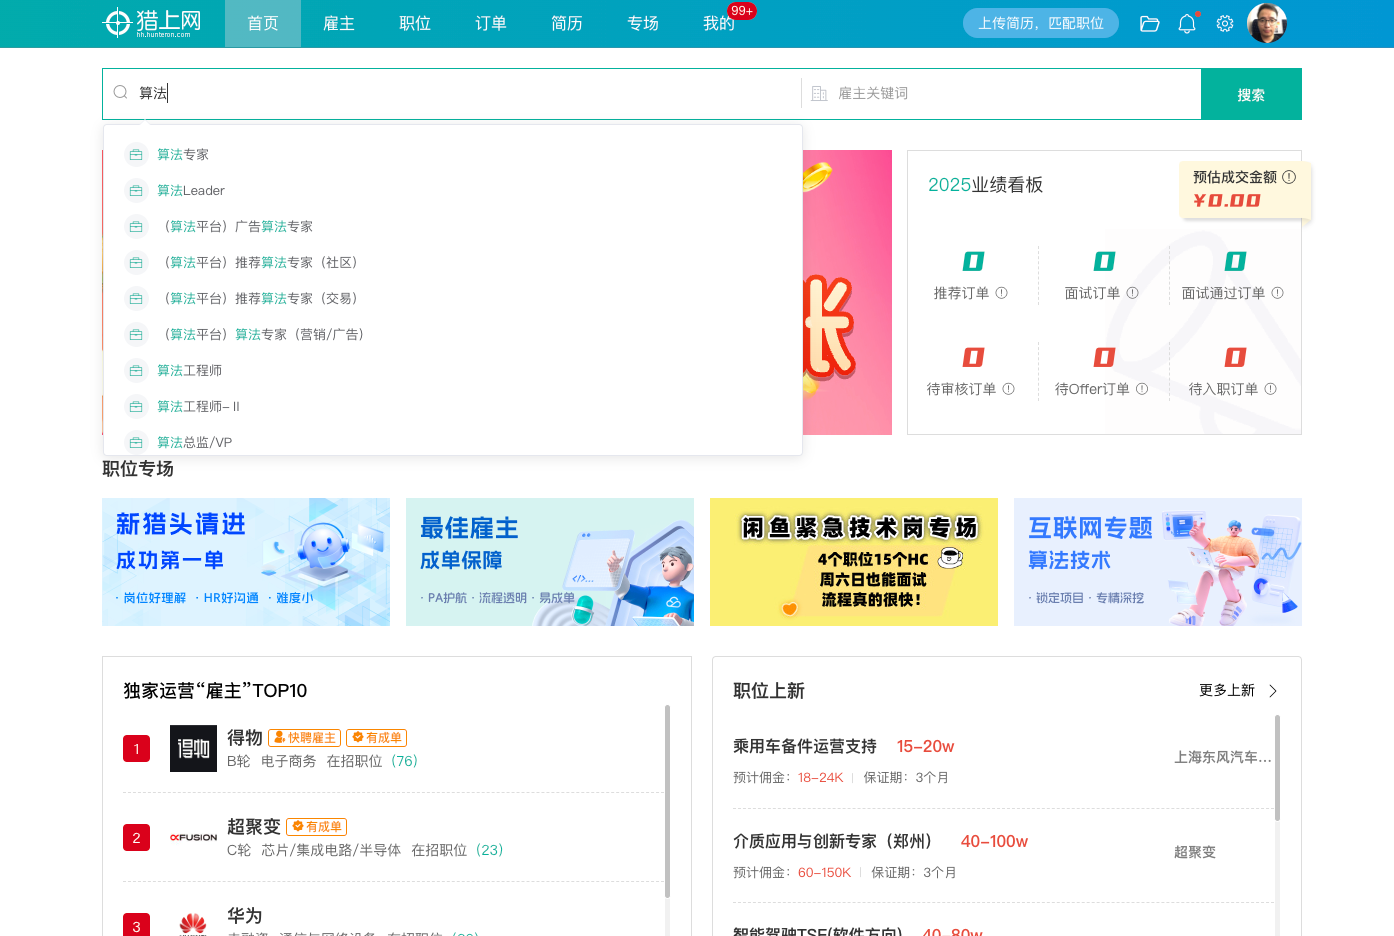Open the 简历 navigation tab
Image resolution: width=1394 pixels, height=936 pixels.
(567, 24)
